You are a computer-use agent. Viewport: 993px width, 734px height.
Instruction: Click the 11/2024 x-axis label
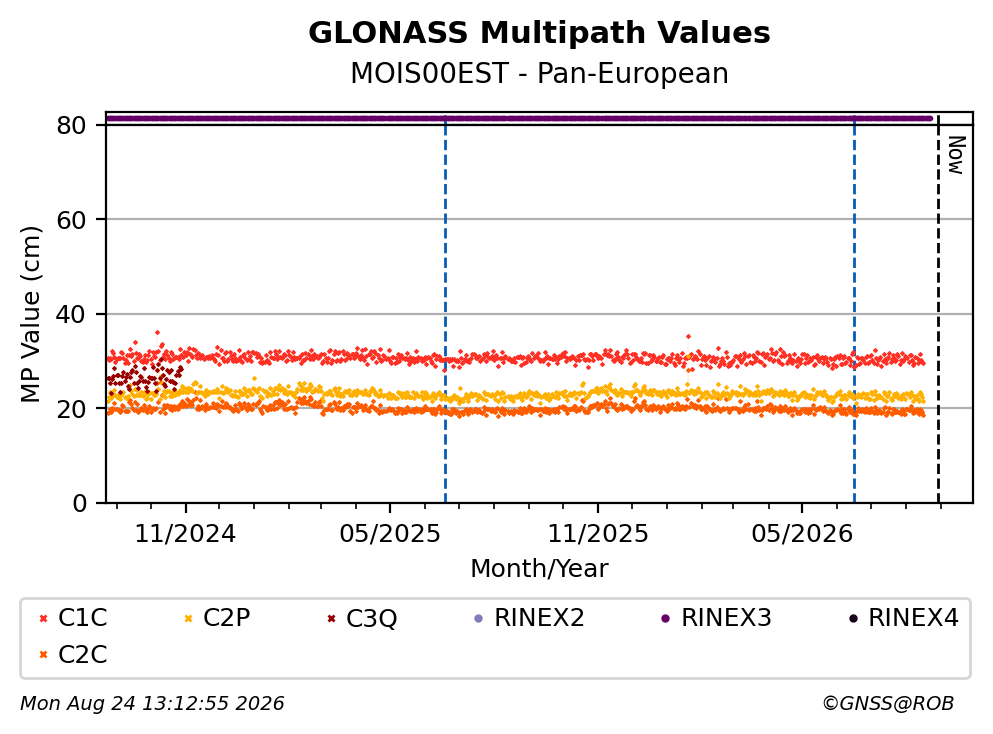click(x=185, y=534)
